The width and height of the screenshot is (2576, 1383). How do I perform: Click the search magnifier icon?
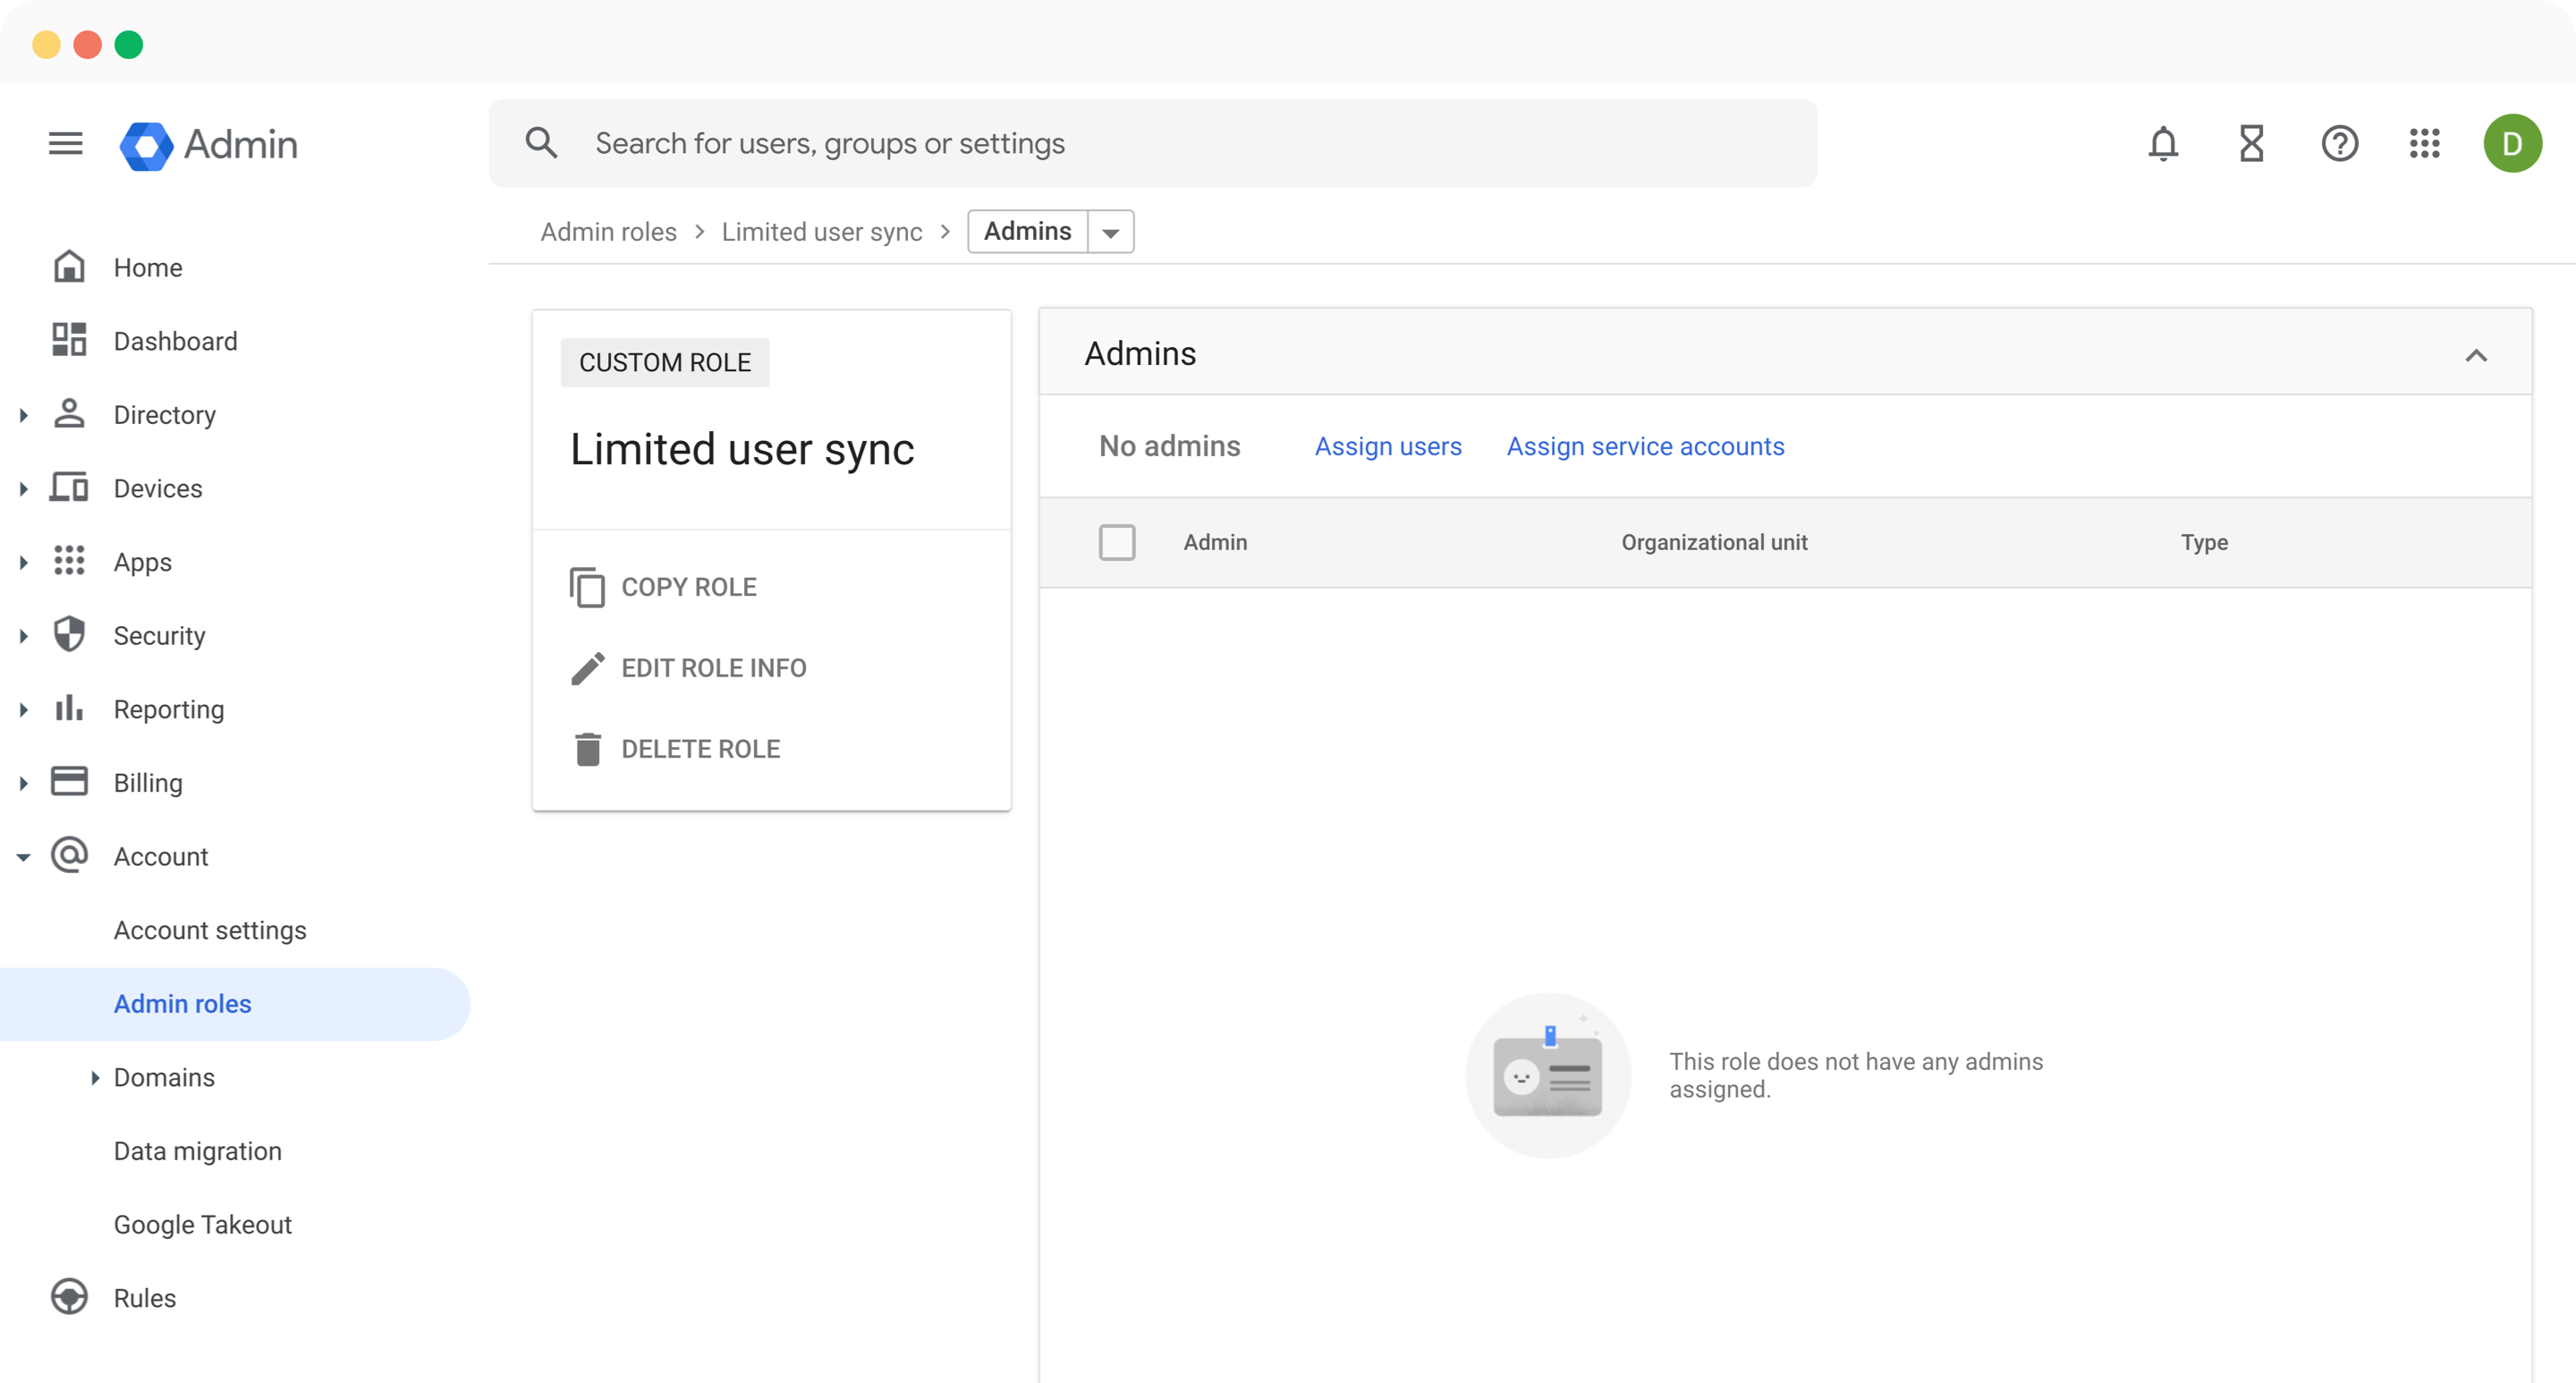tap(541, 143)
